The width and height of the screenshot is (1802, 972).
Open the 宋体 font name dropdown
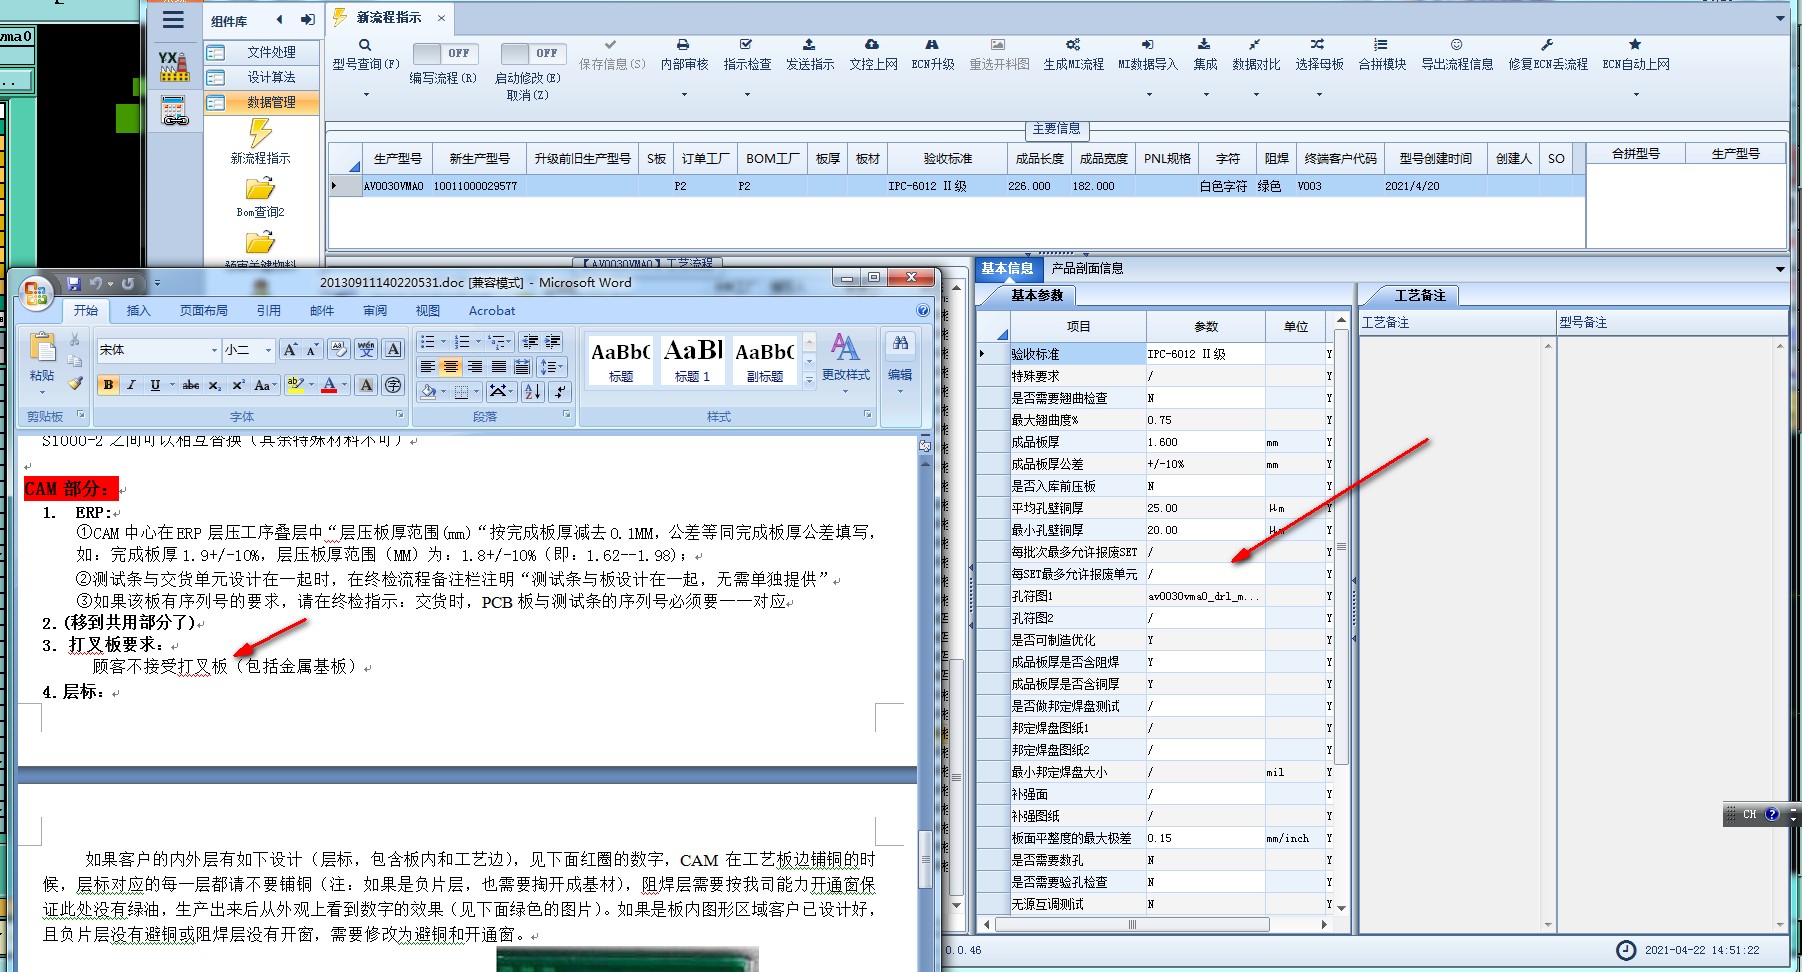(x=214, y=350)
